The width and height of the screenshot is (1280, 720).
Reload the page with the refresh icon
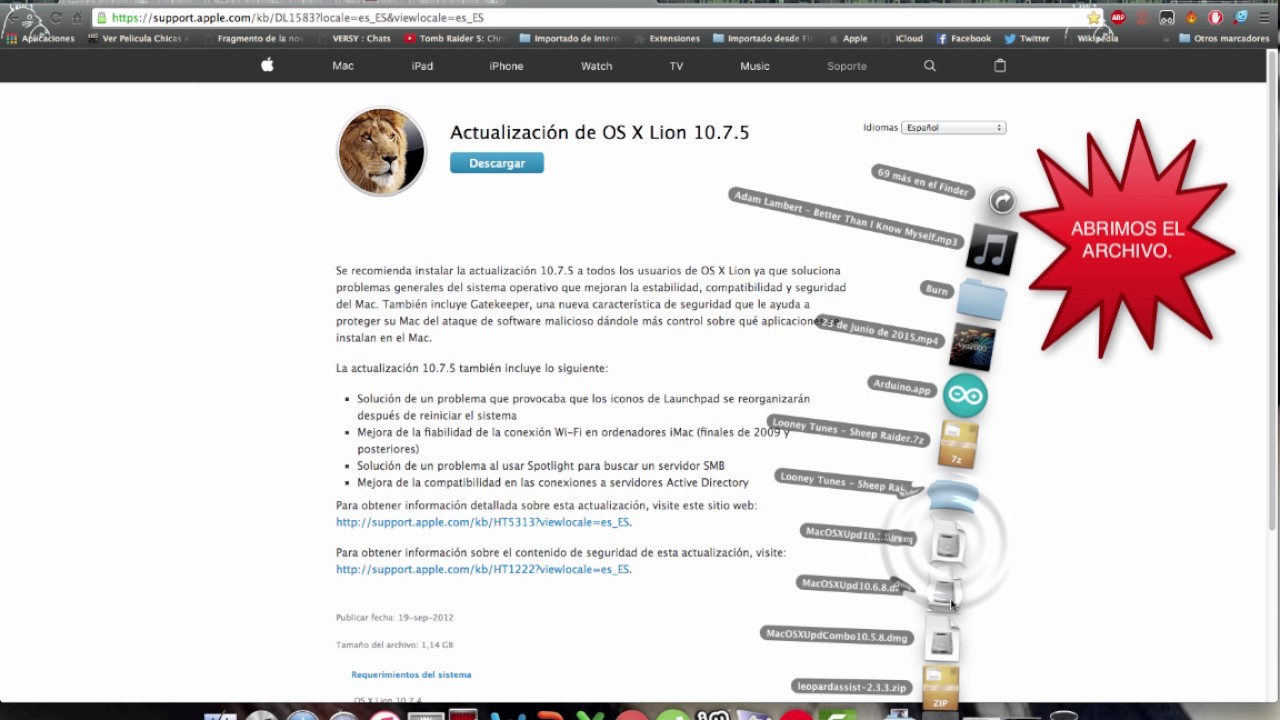click(57, 17)
